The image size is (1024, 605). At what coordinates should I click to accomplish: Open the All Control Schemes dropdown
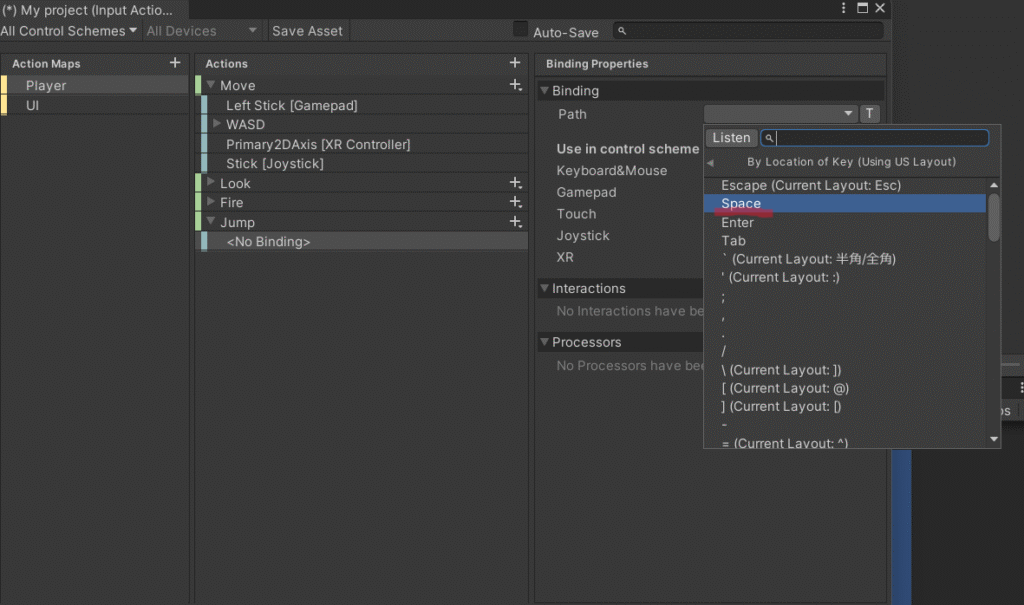pos(69,31)
